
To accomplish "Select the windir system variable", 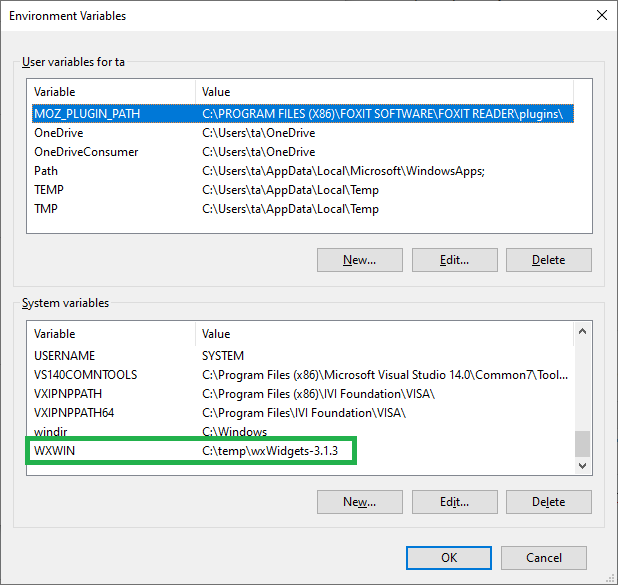I will tap(51, 432).
